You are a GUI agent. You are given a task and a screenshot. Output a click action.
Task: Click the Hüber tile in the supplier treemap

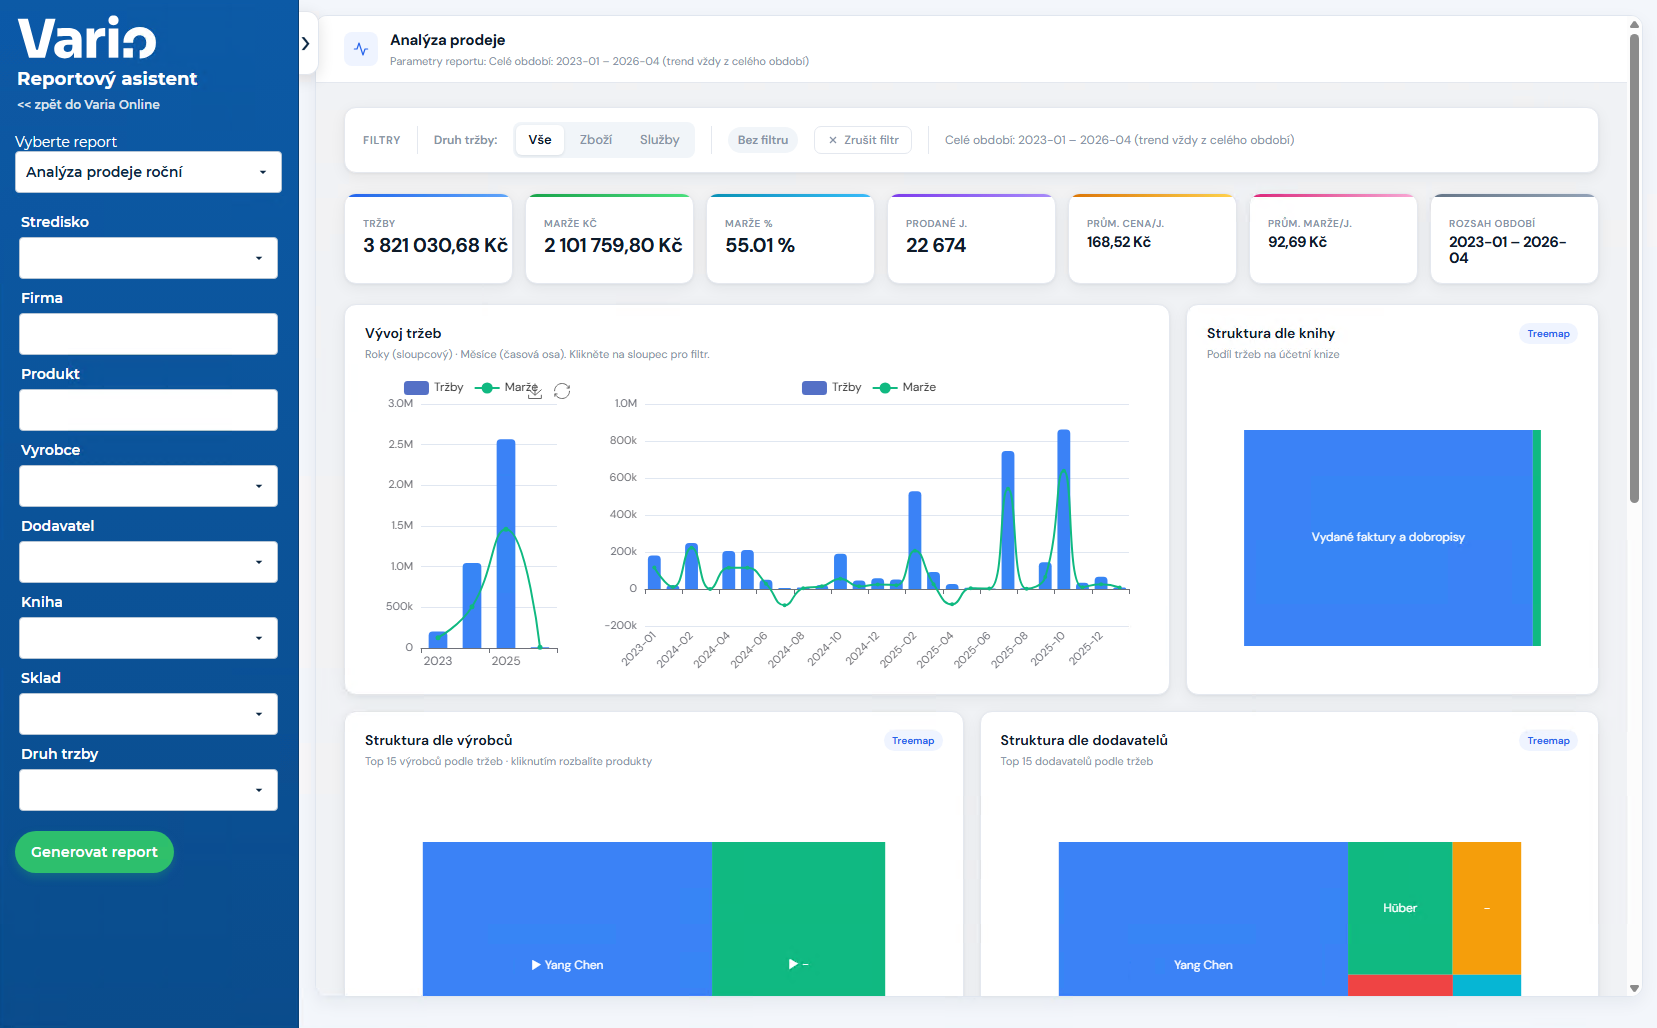point(1399,908)
